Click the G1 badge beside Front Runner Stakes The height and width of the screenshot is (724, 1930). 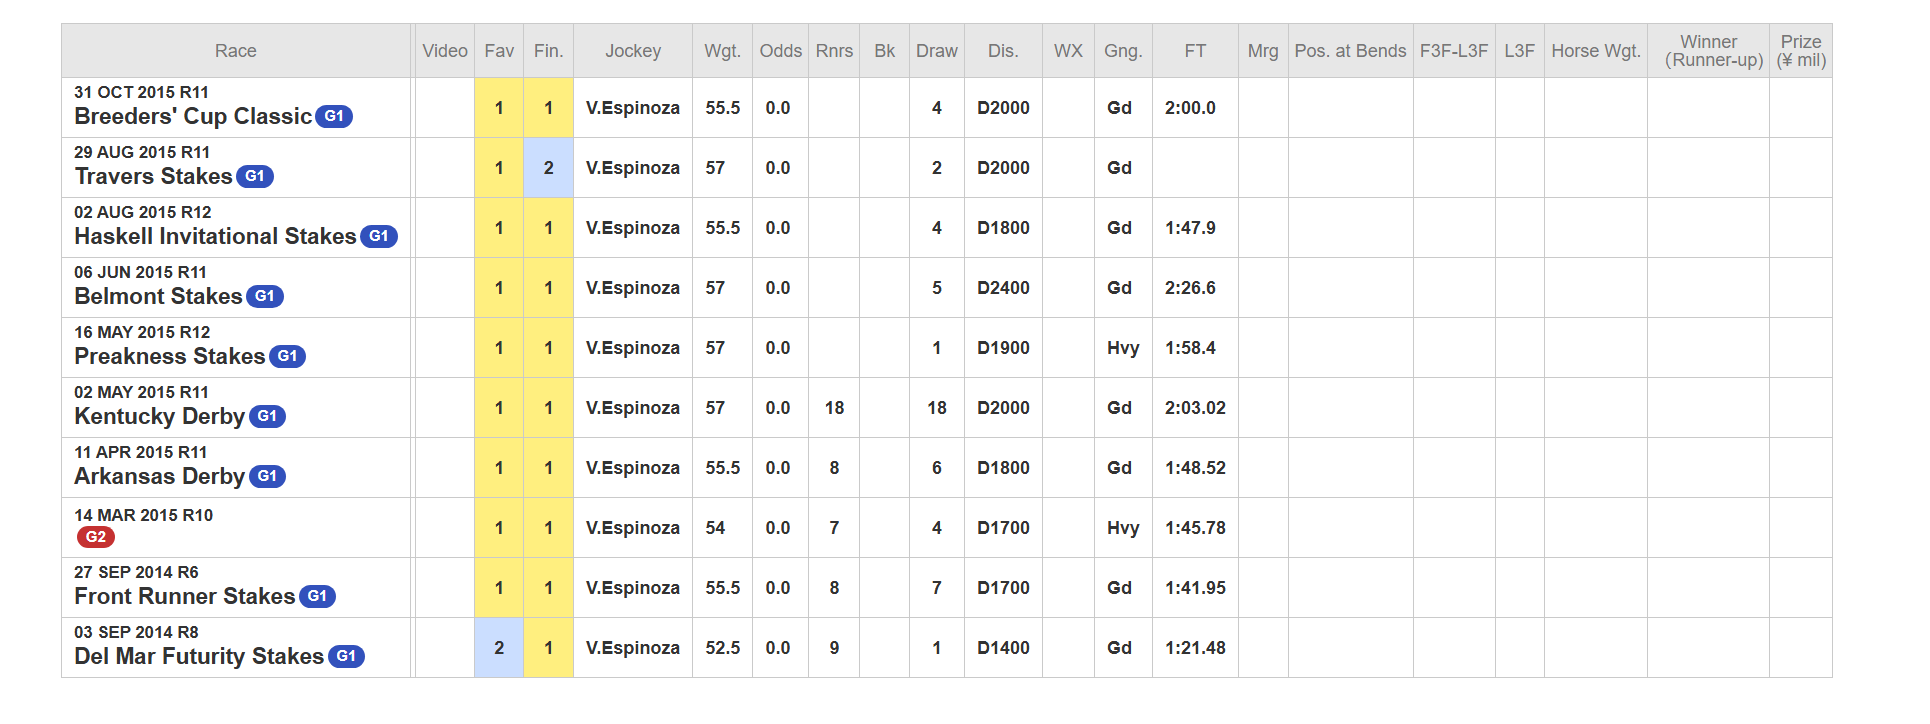click(317, 597)
